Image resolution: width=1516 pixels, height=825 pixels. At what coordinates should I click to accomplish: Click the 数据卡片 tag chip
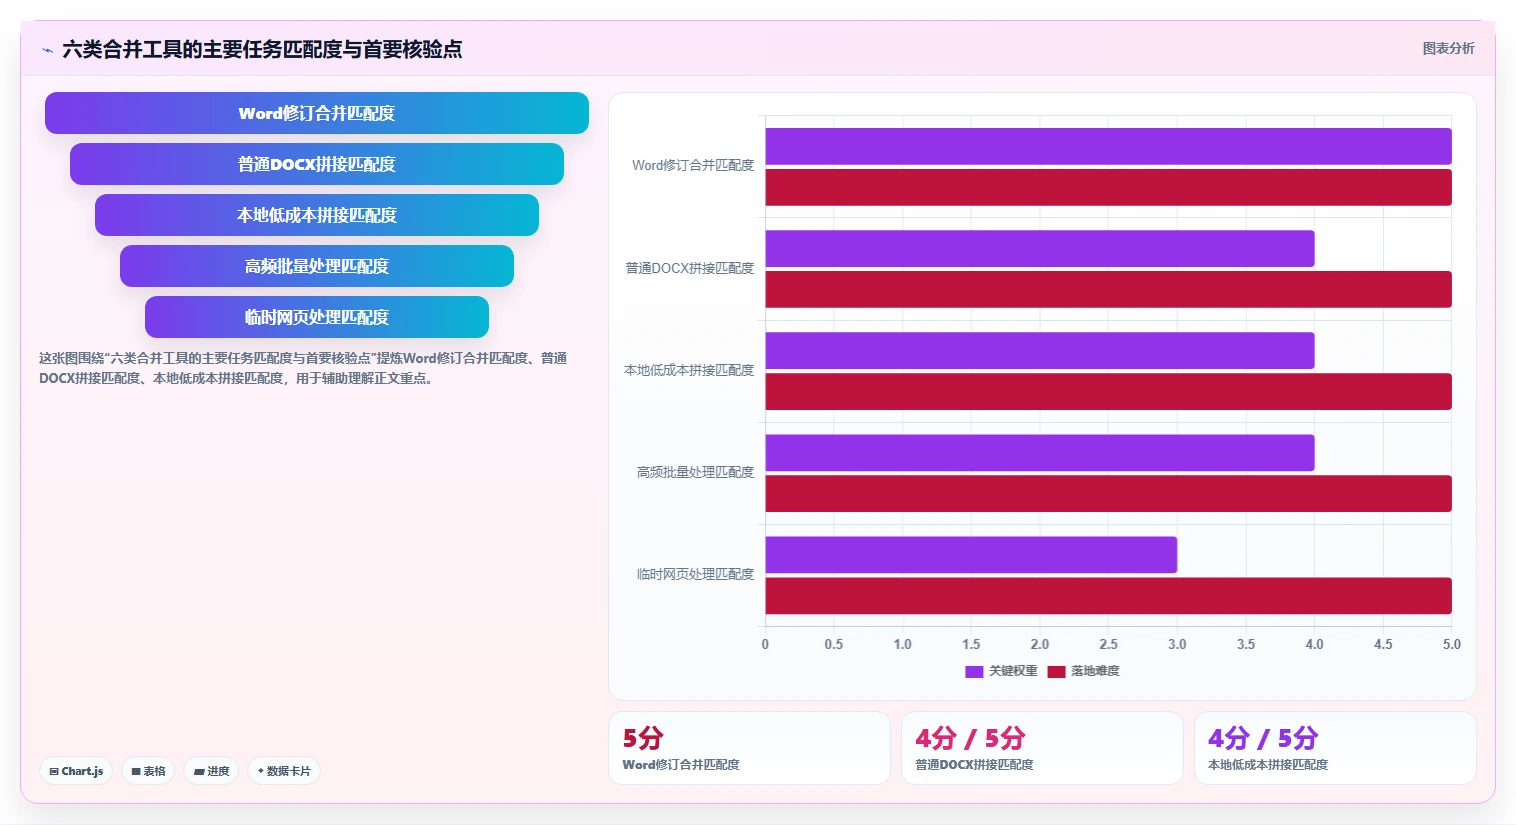pyautogui.click(x=284, y=771)
